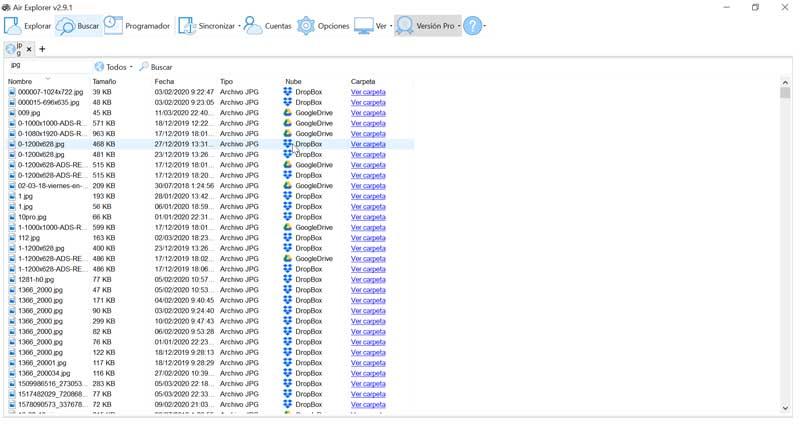Select file 10pro.jpg

pyautogui.click(x=32, y=217)
